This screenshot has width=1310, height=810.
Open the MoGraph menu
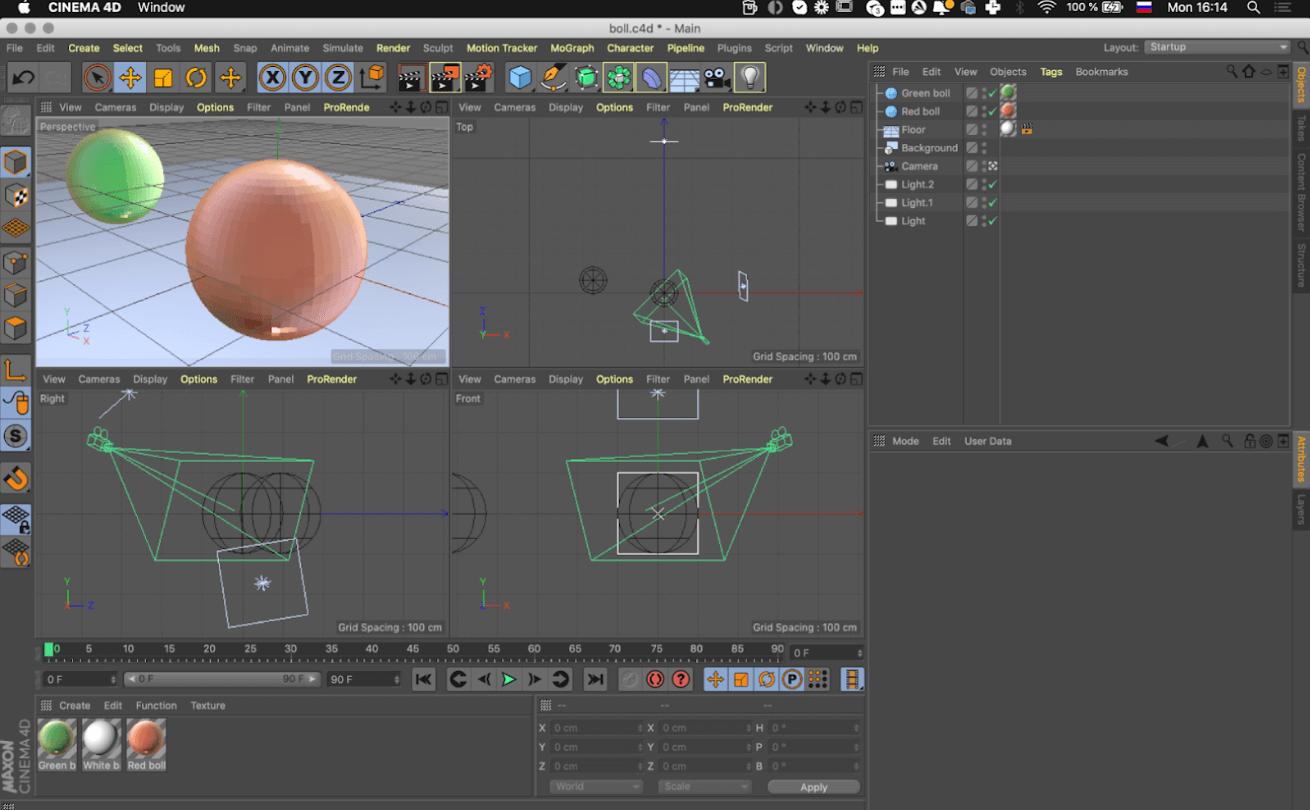572,48
